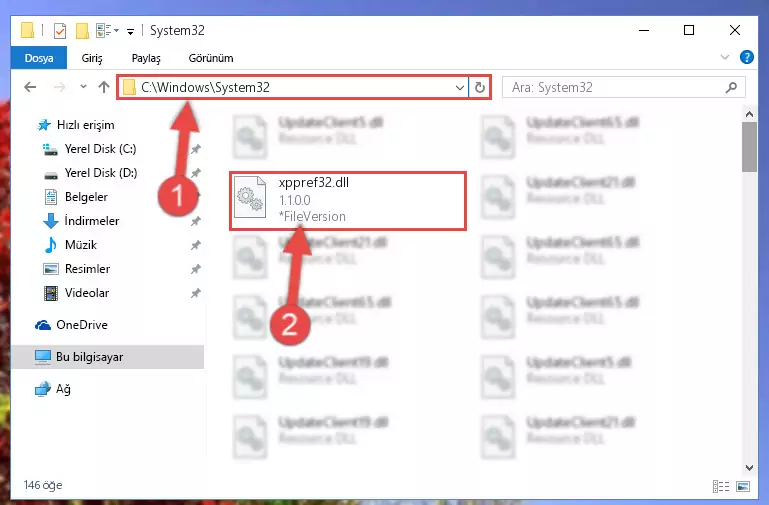Select the xppref32.dll file
The height and width of the screenshot is (505, 769).
click(348, 201)
